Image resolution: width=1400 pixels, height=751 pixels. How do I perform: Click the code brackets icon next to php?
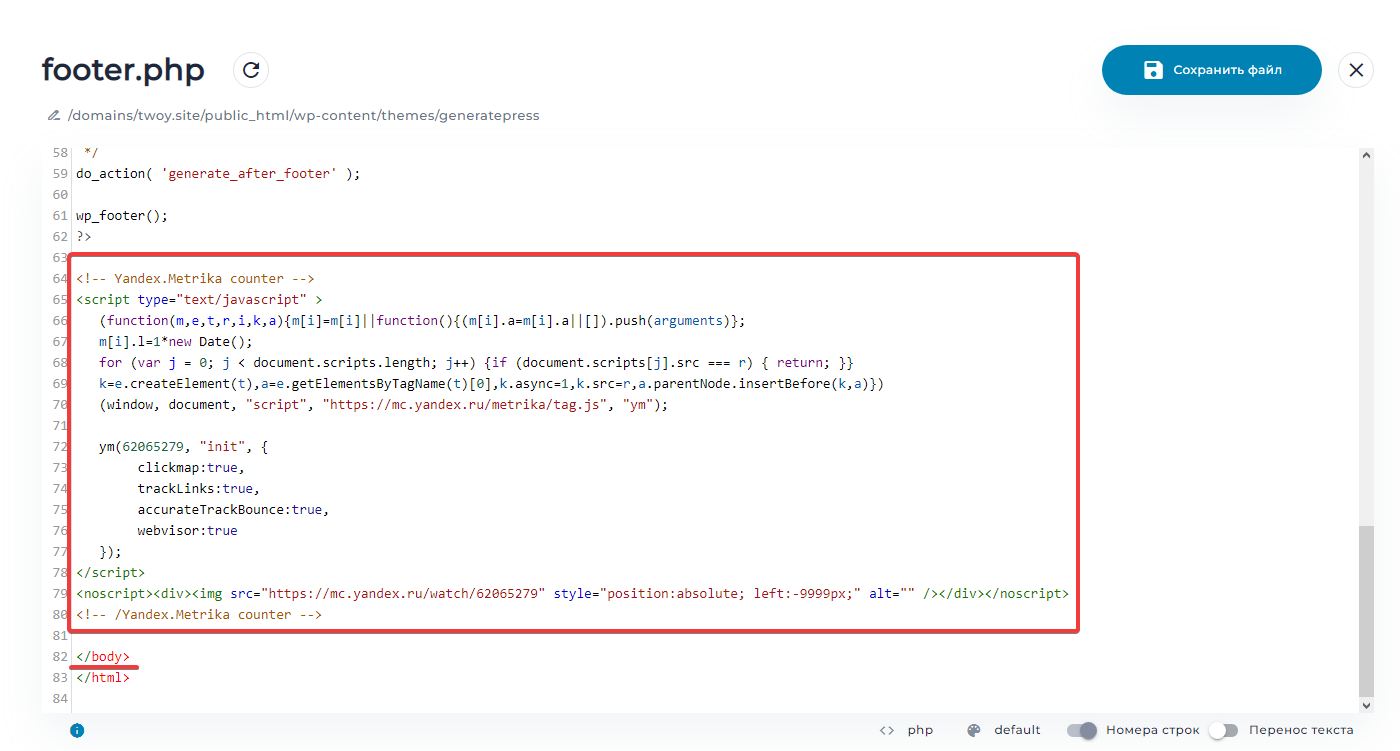coord(886,730)
